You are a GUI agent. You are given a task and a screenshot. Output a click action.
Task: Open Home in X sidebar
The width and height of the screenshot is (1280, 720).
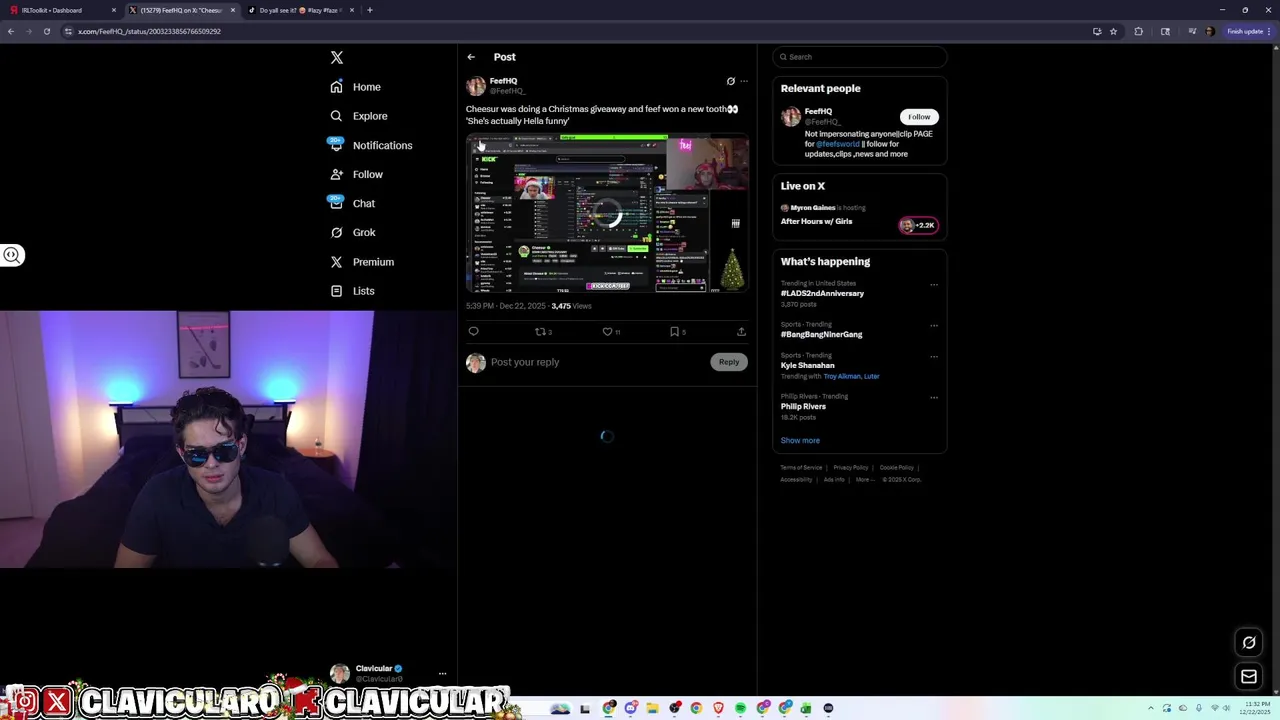[355, 87]
